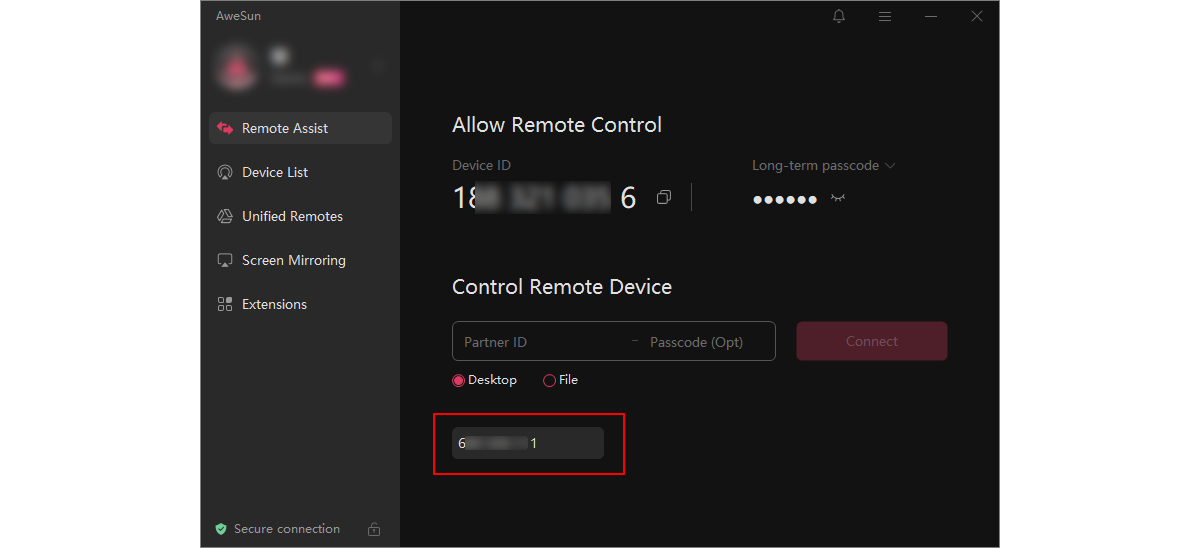The height and width of the screenshot is (548, 1200).
Task: Show the passcode using the eye icon
Action: click(838, 198)
